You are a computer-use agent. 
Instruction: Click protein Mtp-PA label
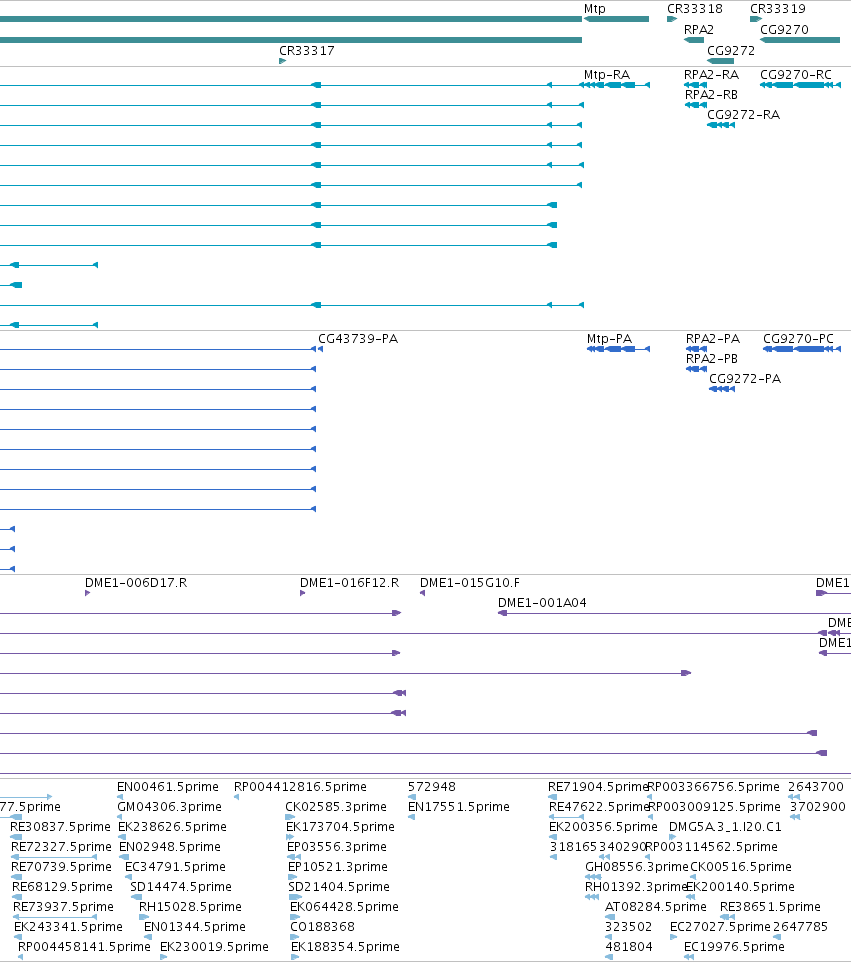pyautogui.click(x=609, y=339)
